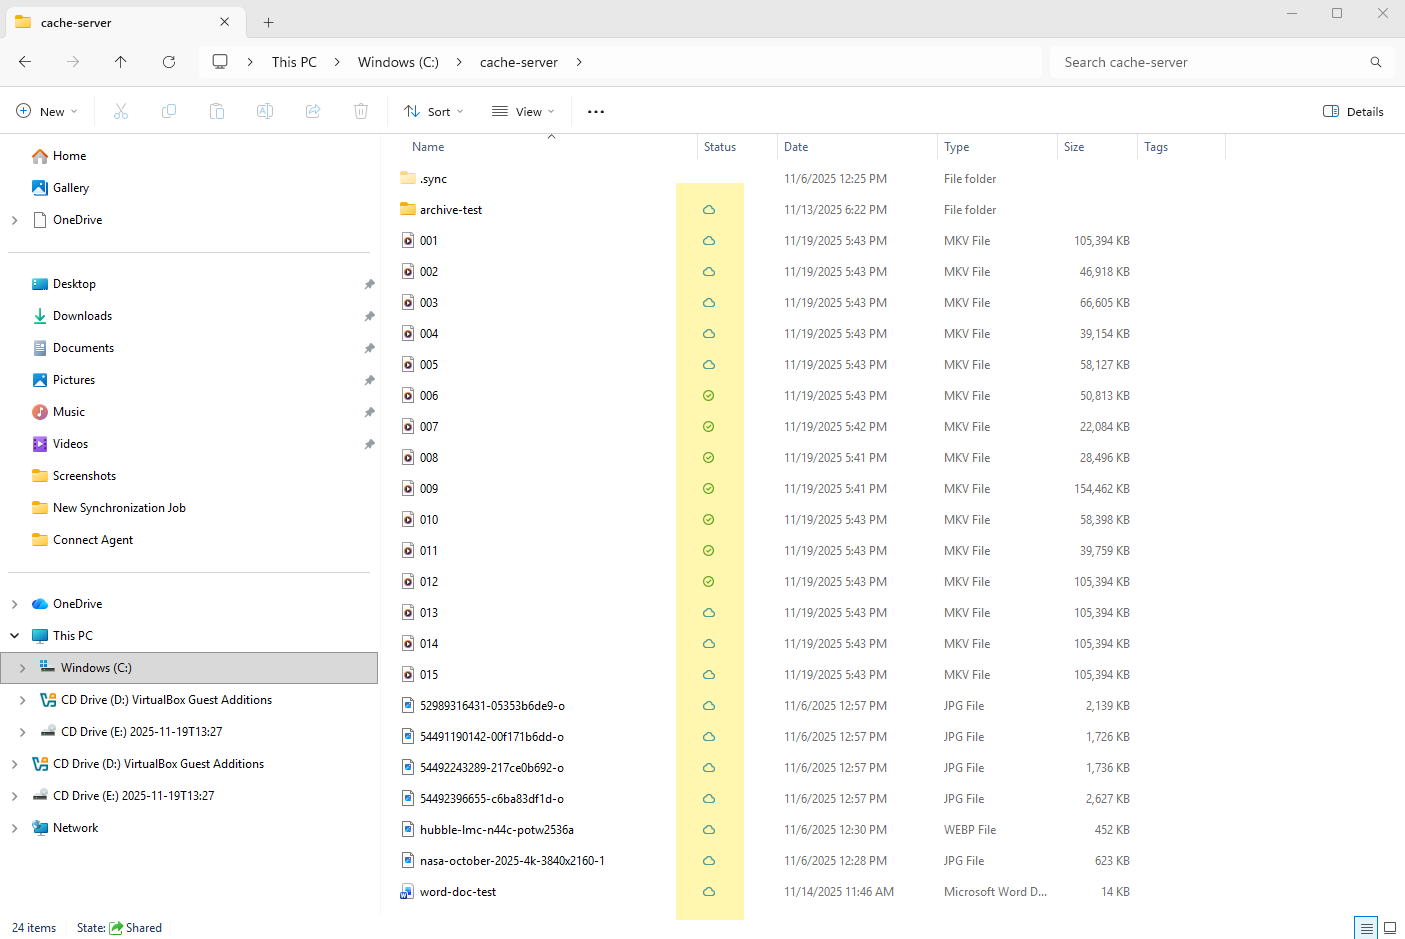Open See more ellipsis menu
The height and width of the screenshot is (939, 1405).
point(596,112)
